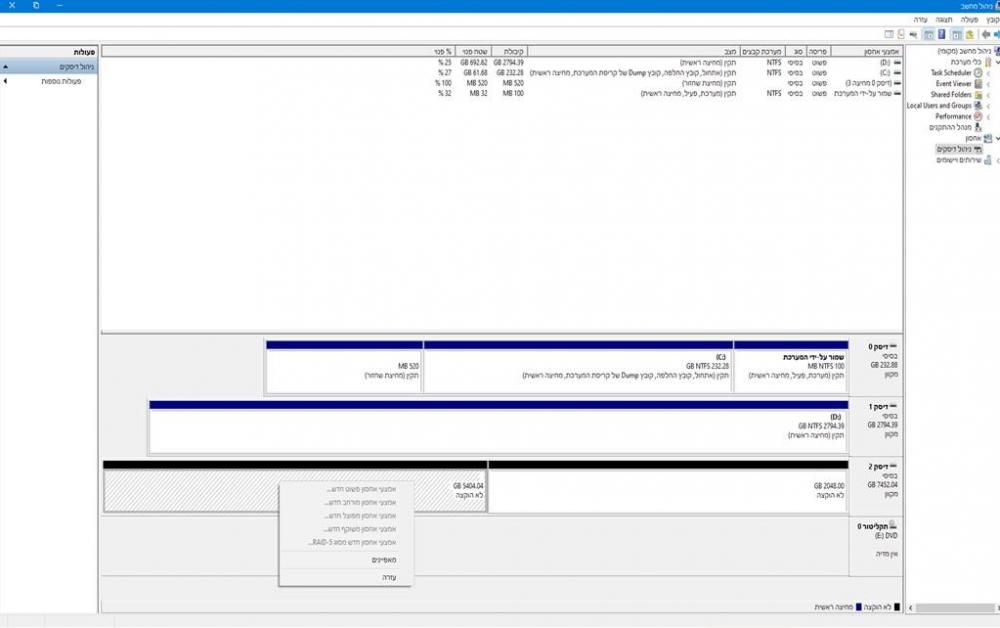This screenshot has width=1000, height=628.
Task: Click the Task Scheduler clock icon
Action: [x=978, y=73]
